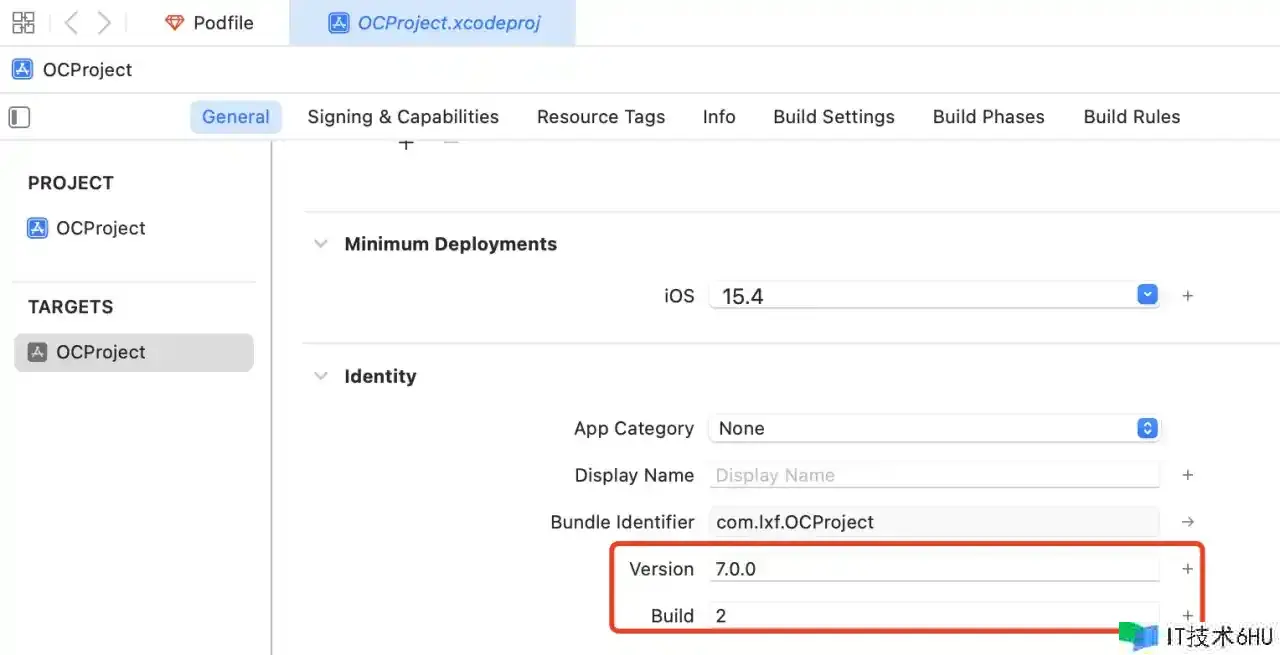
Task: Click the plus next to Version field
Action: [x=1187, y=569]
